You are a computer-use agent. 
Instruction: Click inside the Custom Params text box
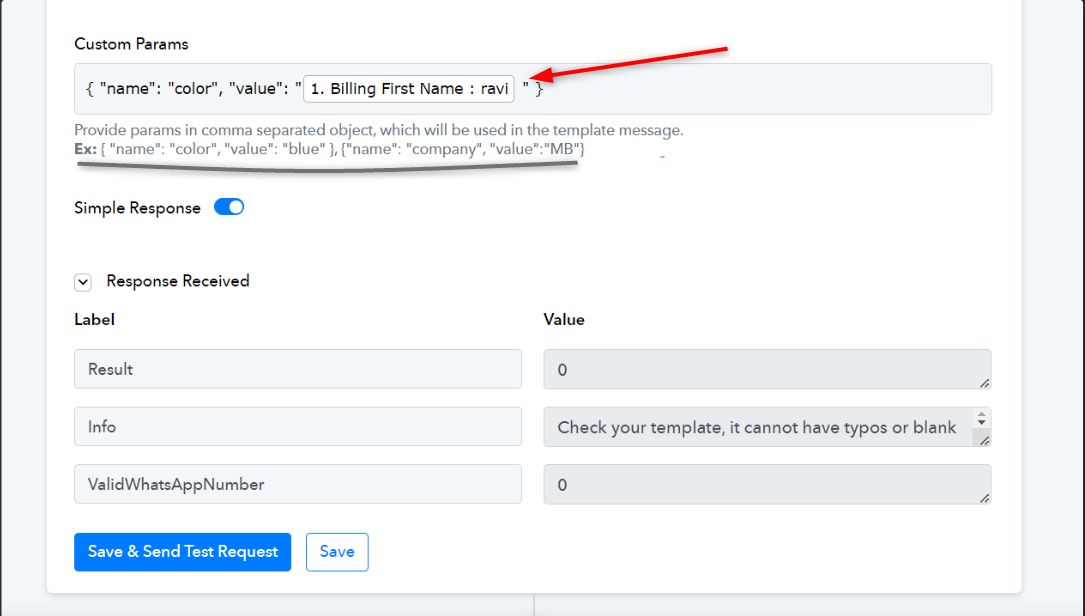tap(761, 89)
